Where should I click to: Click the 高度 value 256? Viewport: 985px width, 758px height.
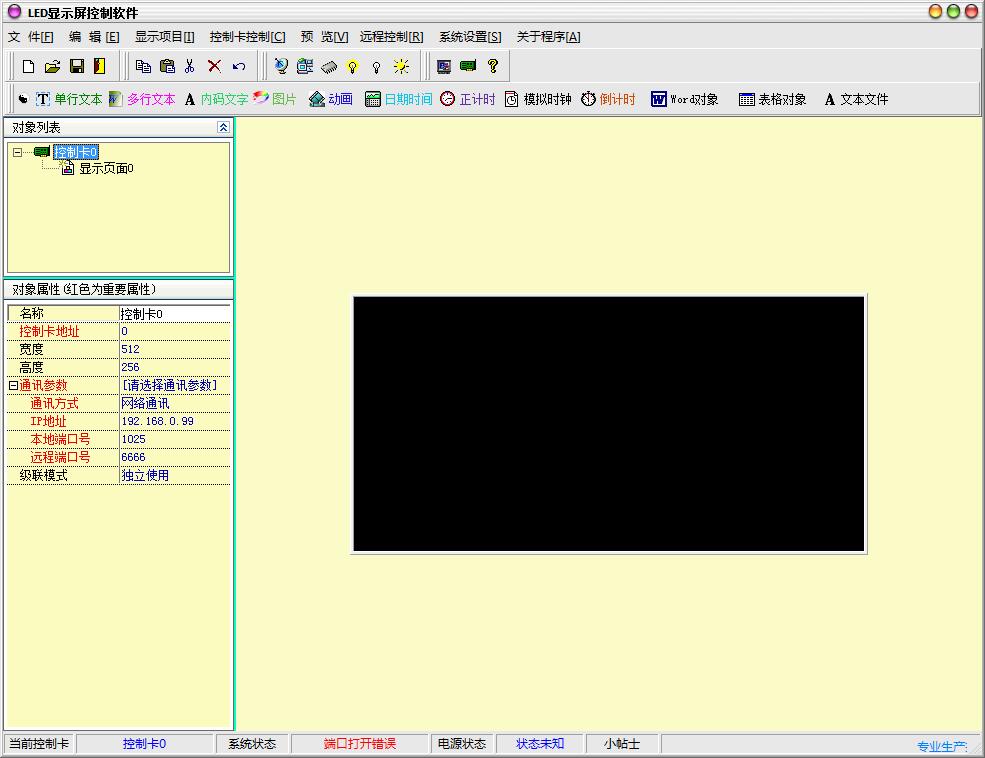(175, 367)
